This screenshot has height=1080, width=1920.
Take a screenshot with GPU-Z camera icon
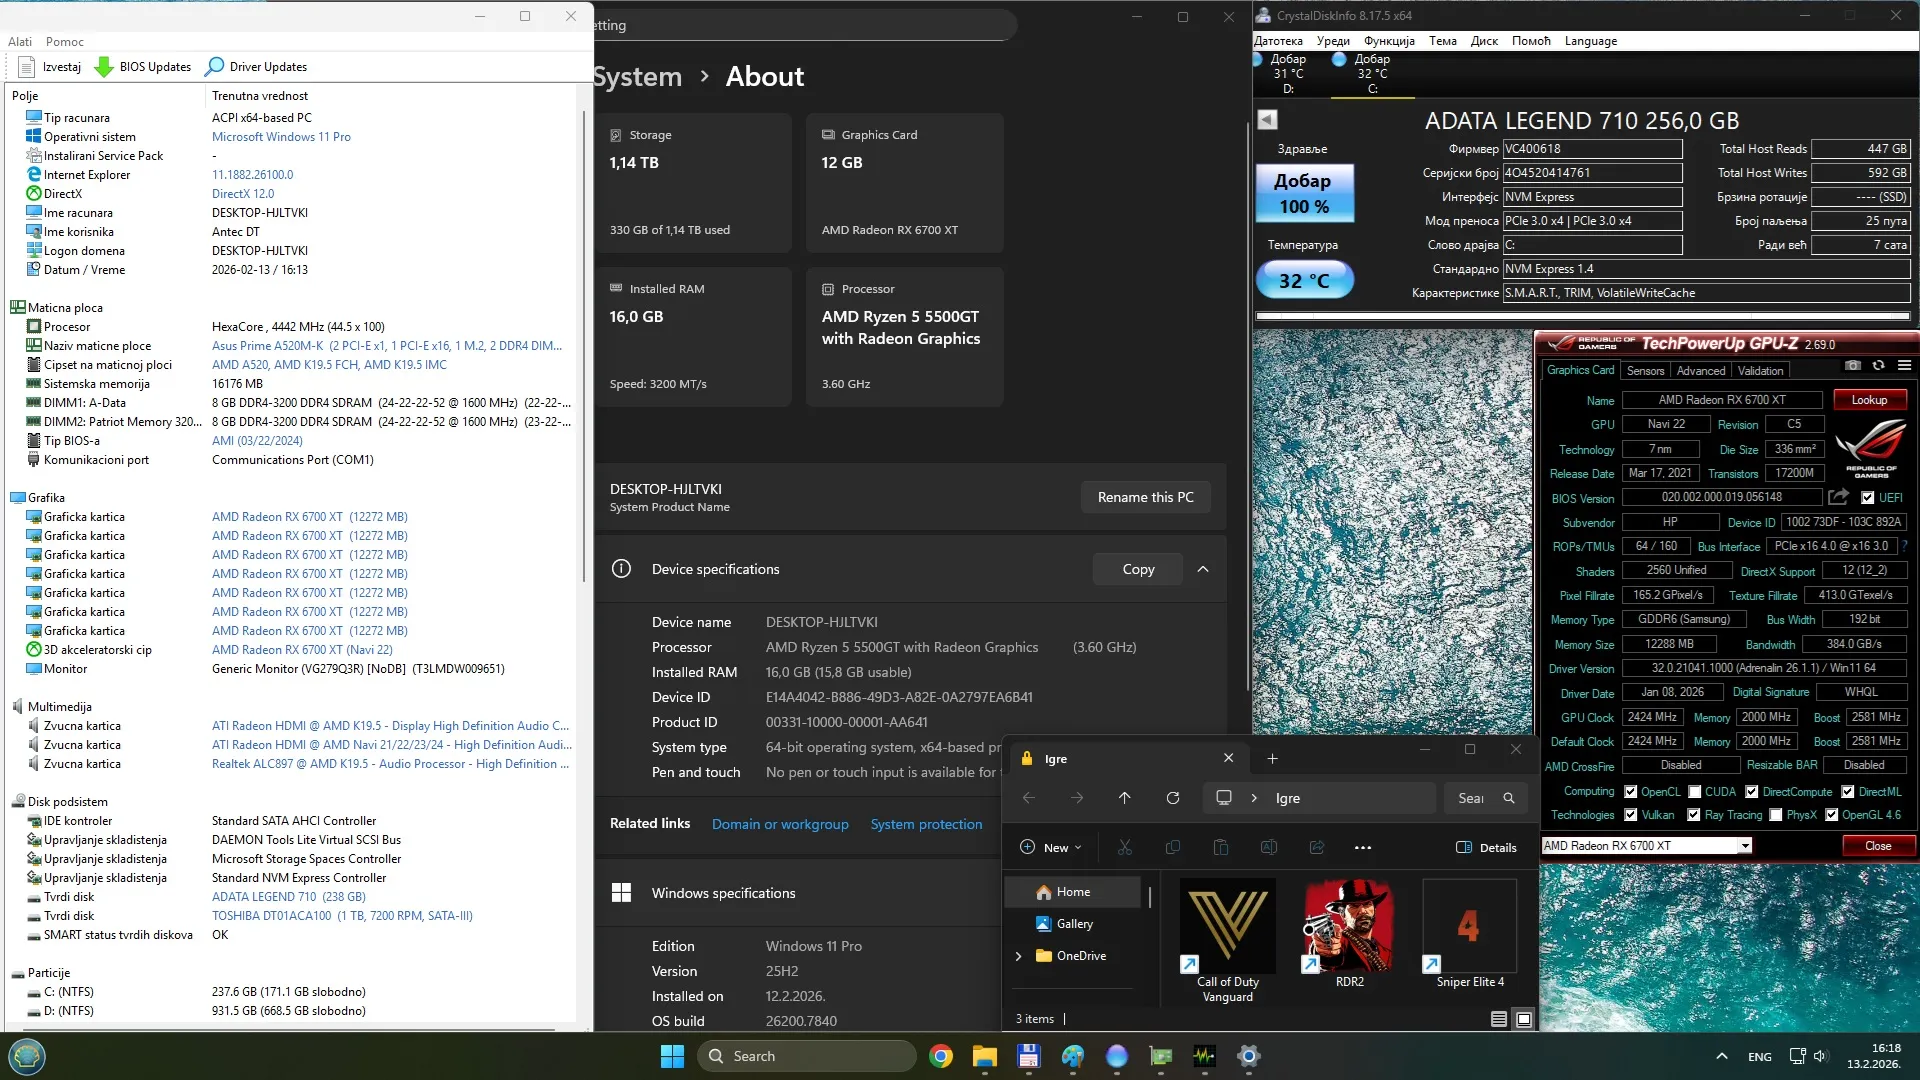[1853, 366]
